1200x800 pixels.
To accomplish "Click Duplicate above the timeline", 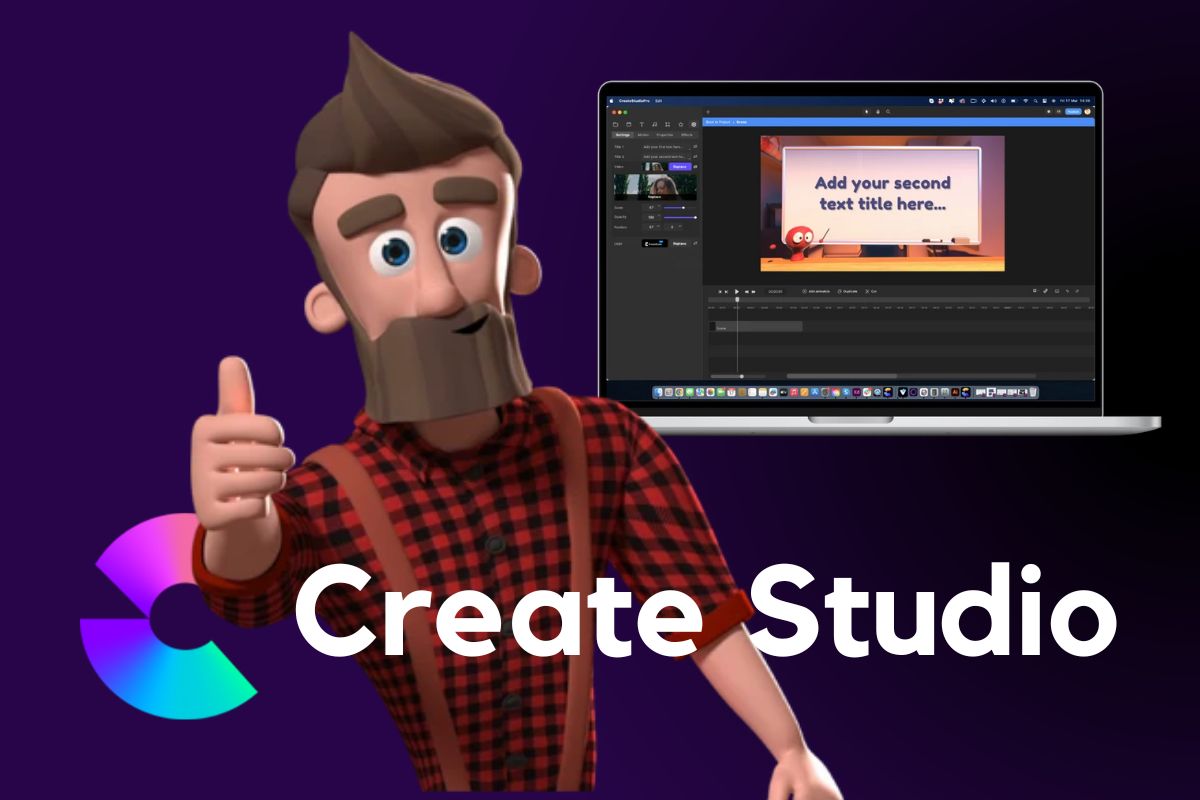I will (x=847, y=291).
